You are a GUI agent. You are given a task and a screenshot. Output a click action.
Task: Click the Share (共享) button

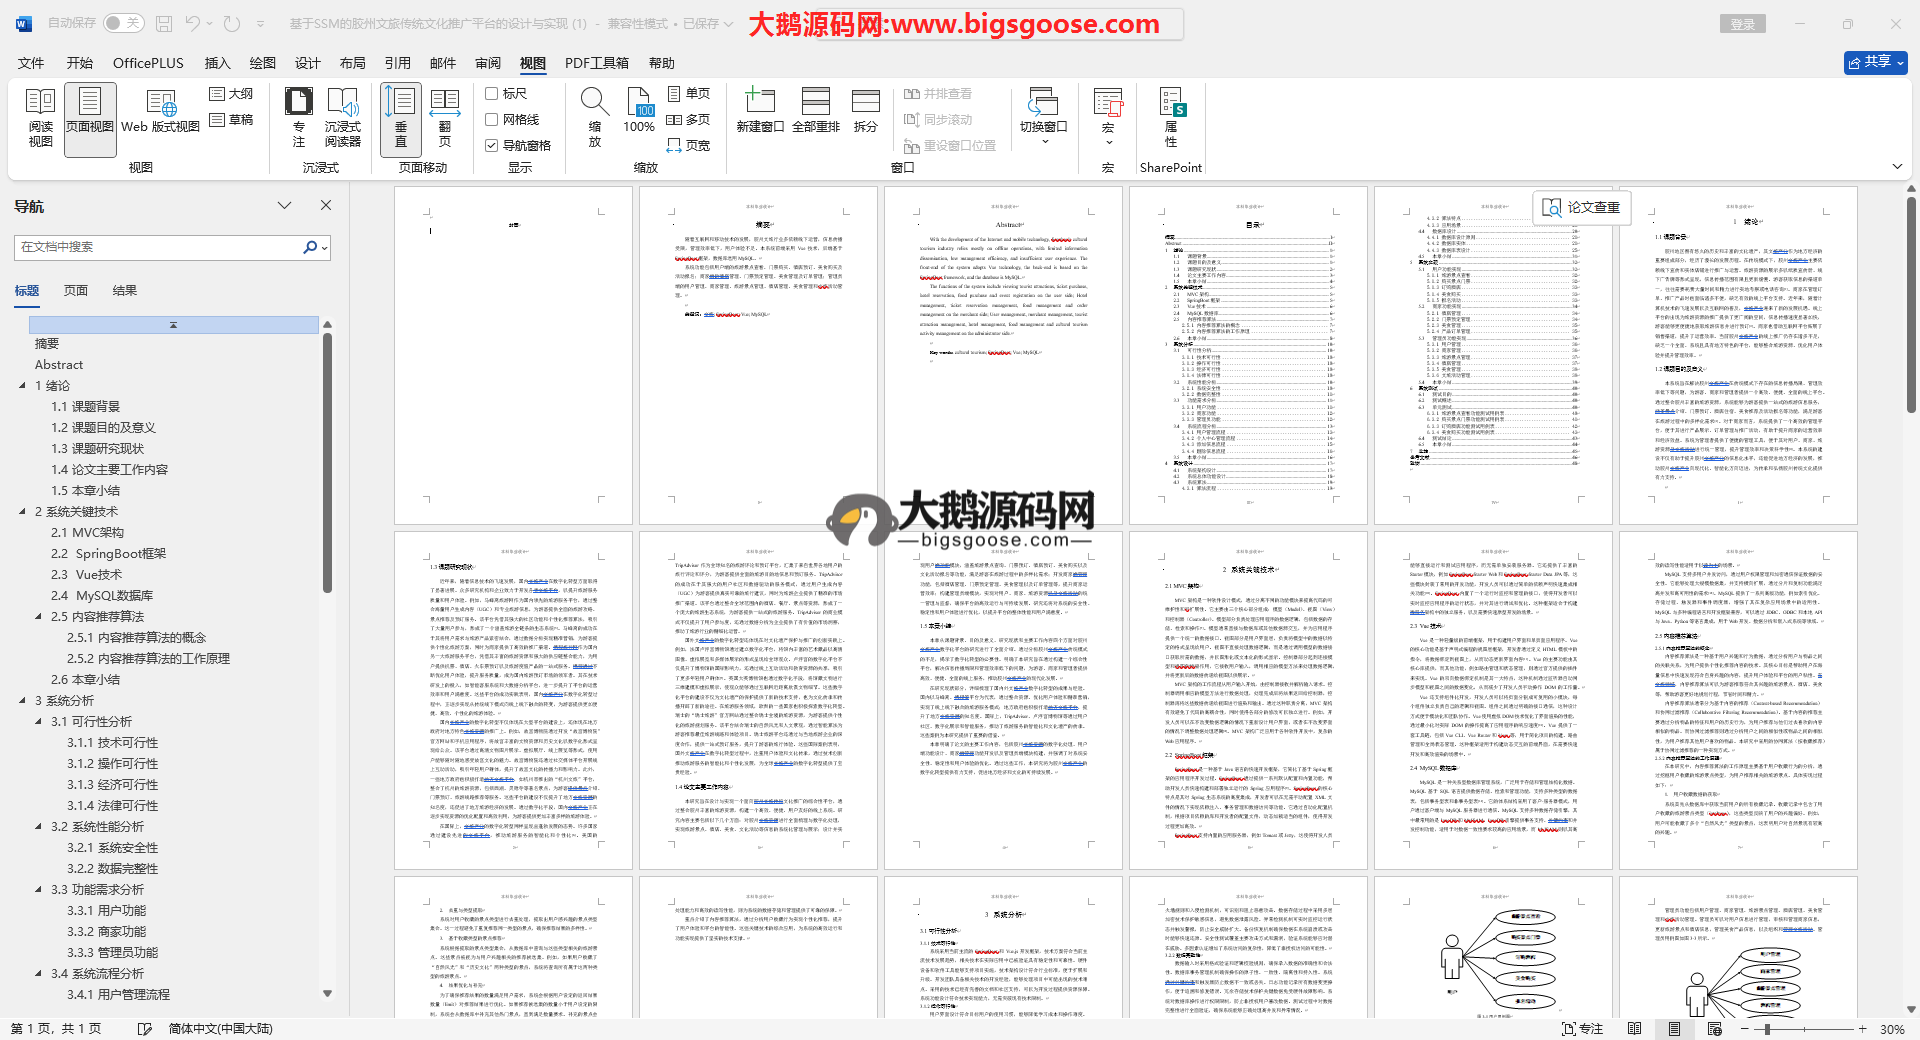point(1875,62)
